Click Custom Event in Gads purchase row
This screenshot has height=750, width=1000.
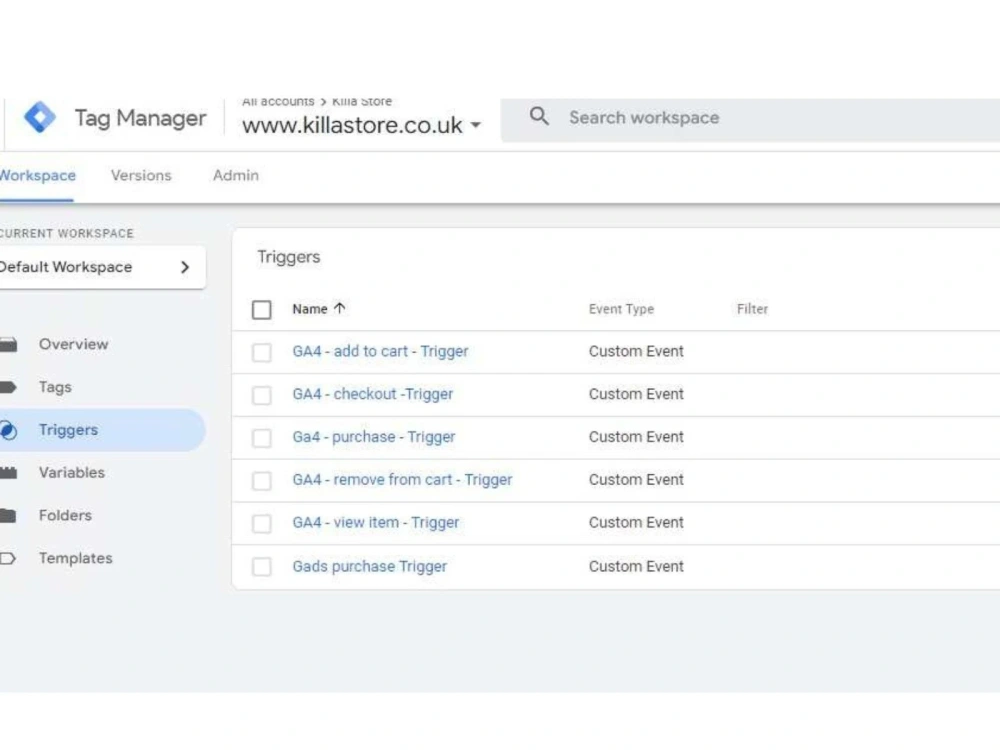point(636,566)
